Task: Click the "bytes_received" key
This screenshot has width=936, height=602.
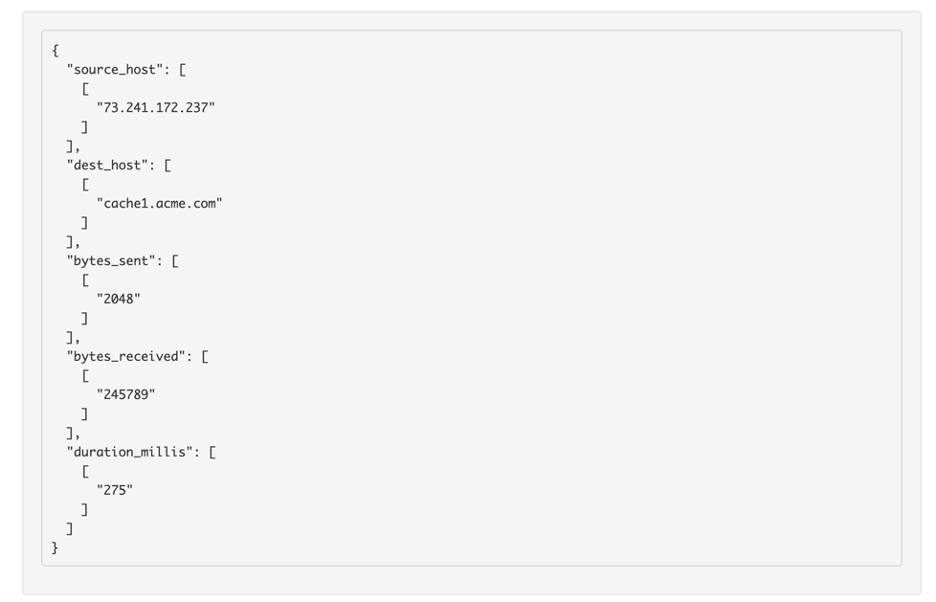Action: [126, 357]
